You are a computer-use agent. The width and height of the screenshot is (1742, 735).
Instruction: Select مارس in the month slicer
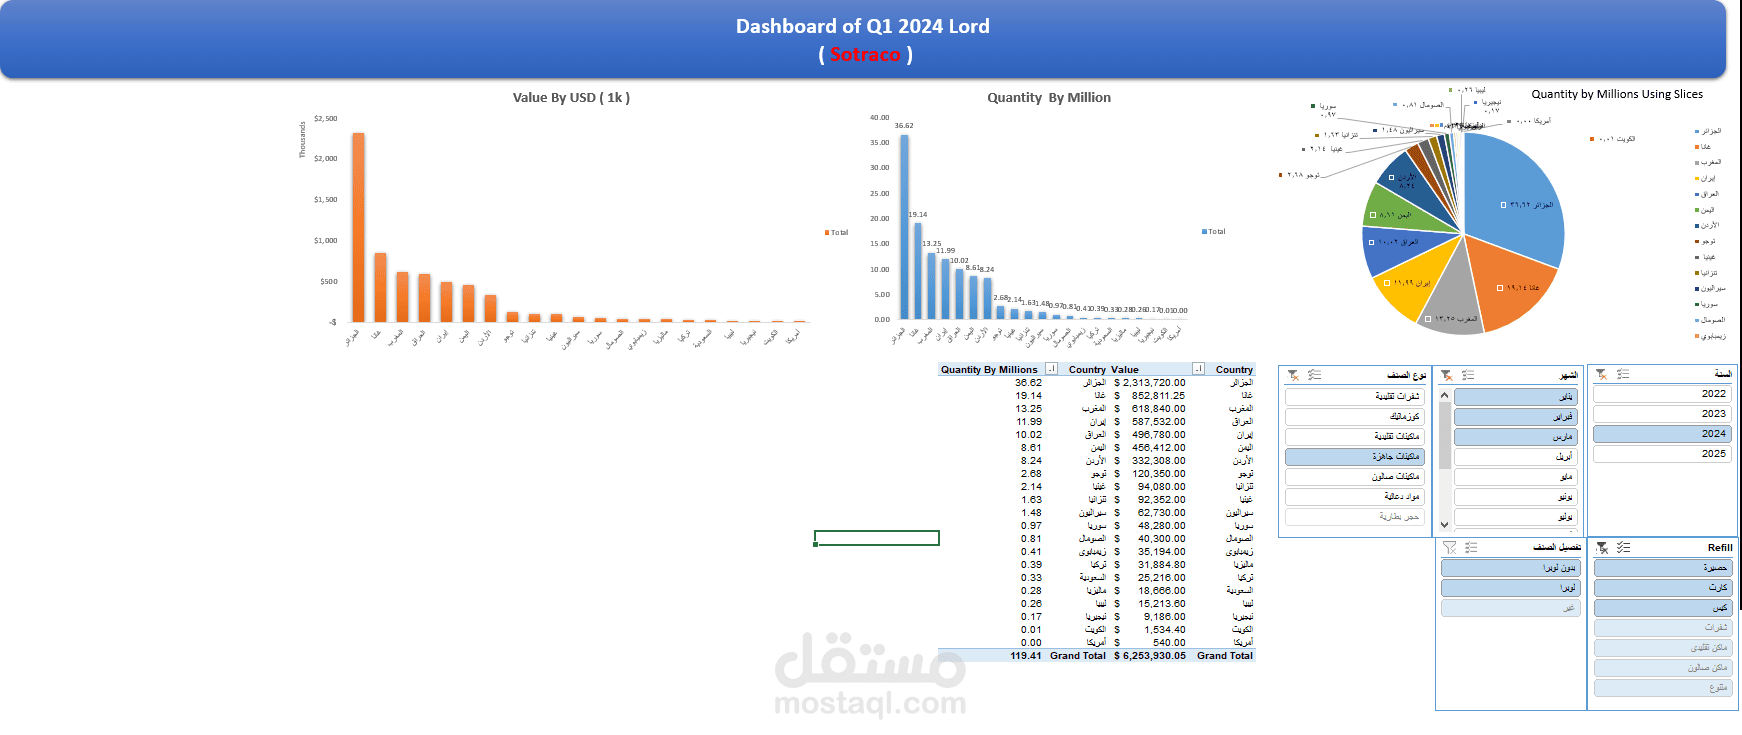coord(1516,437)
